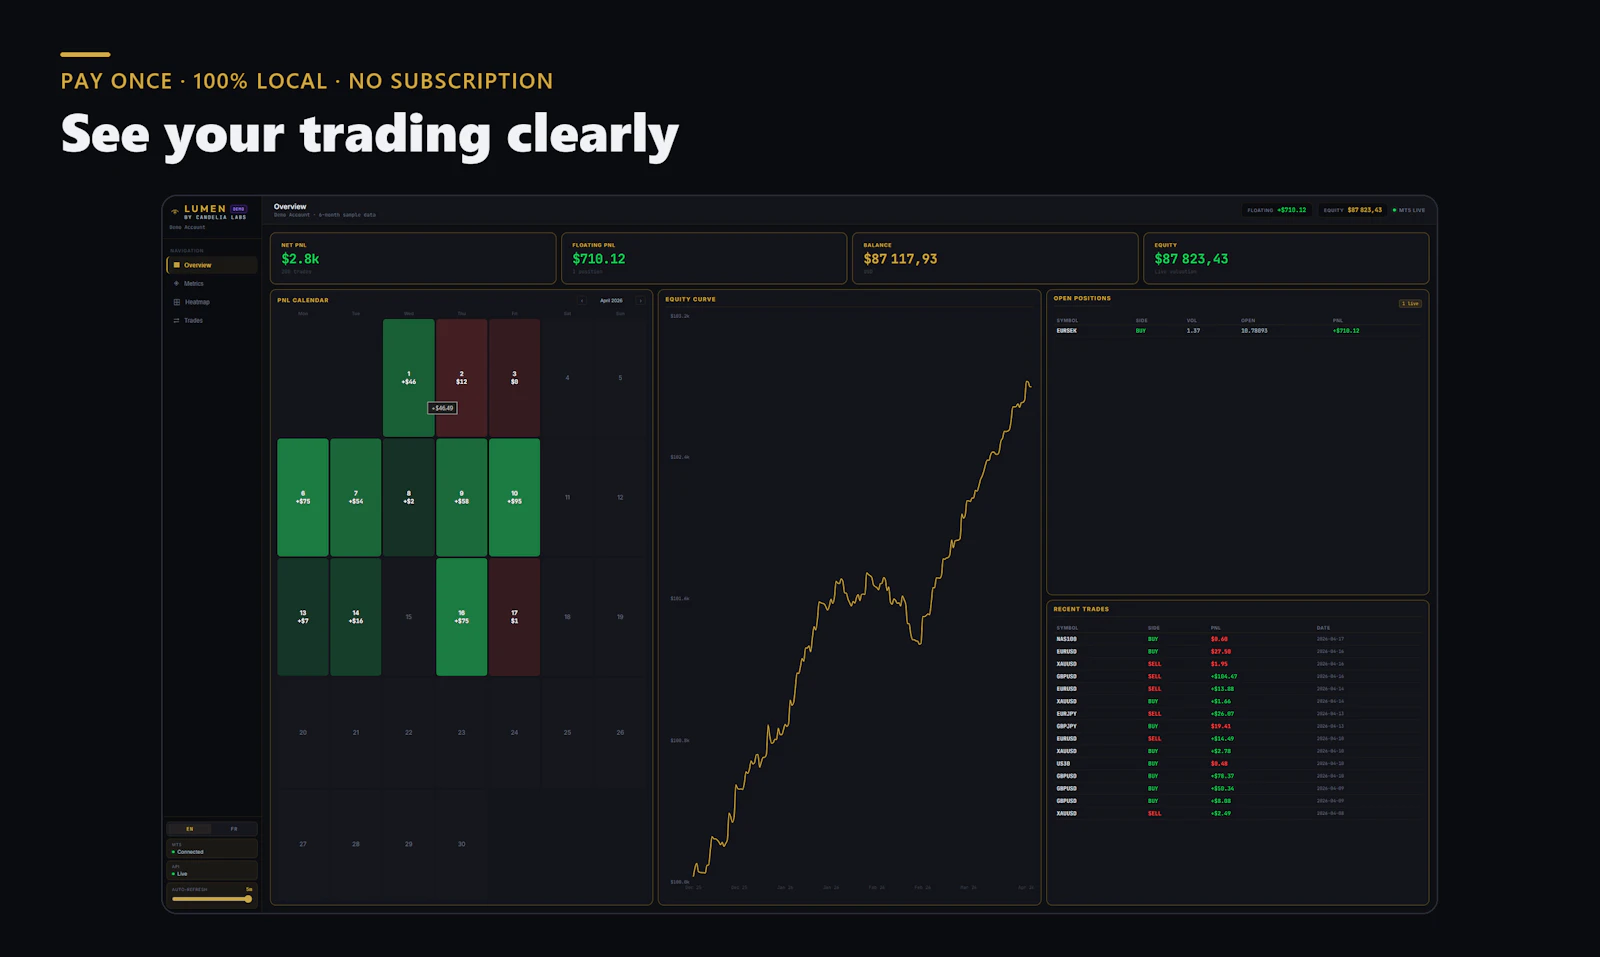Click the US30 recent trade row
The image size is (1600, 957).
tap(1237, 763)
